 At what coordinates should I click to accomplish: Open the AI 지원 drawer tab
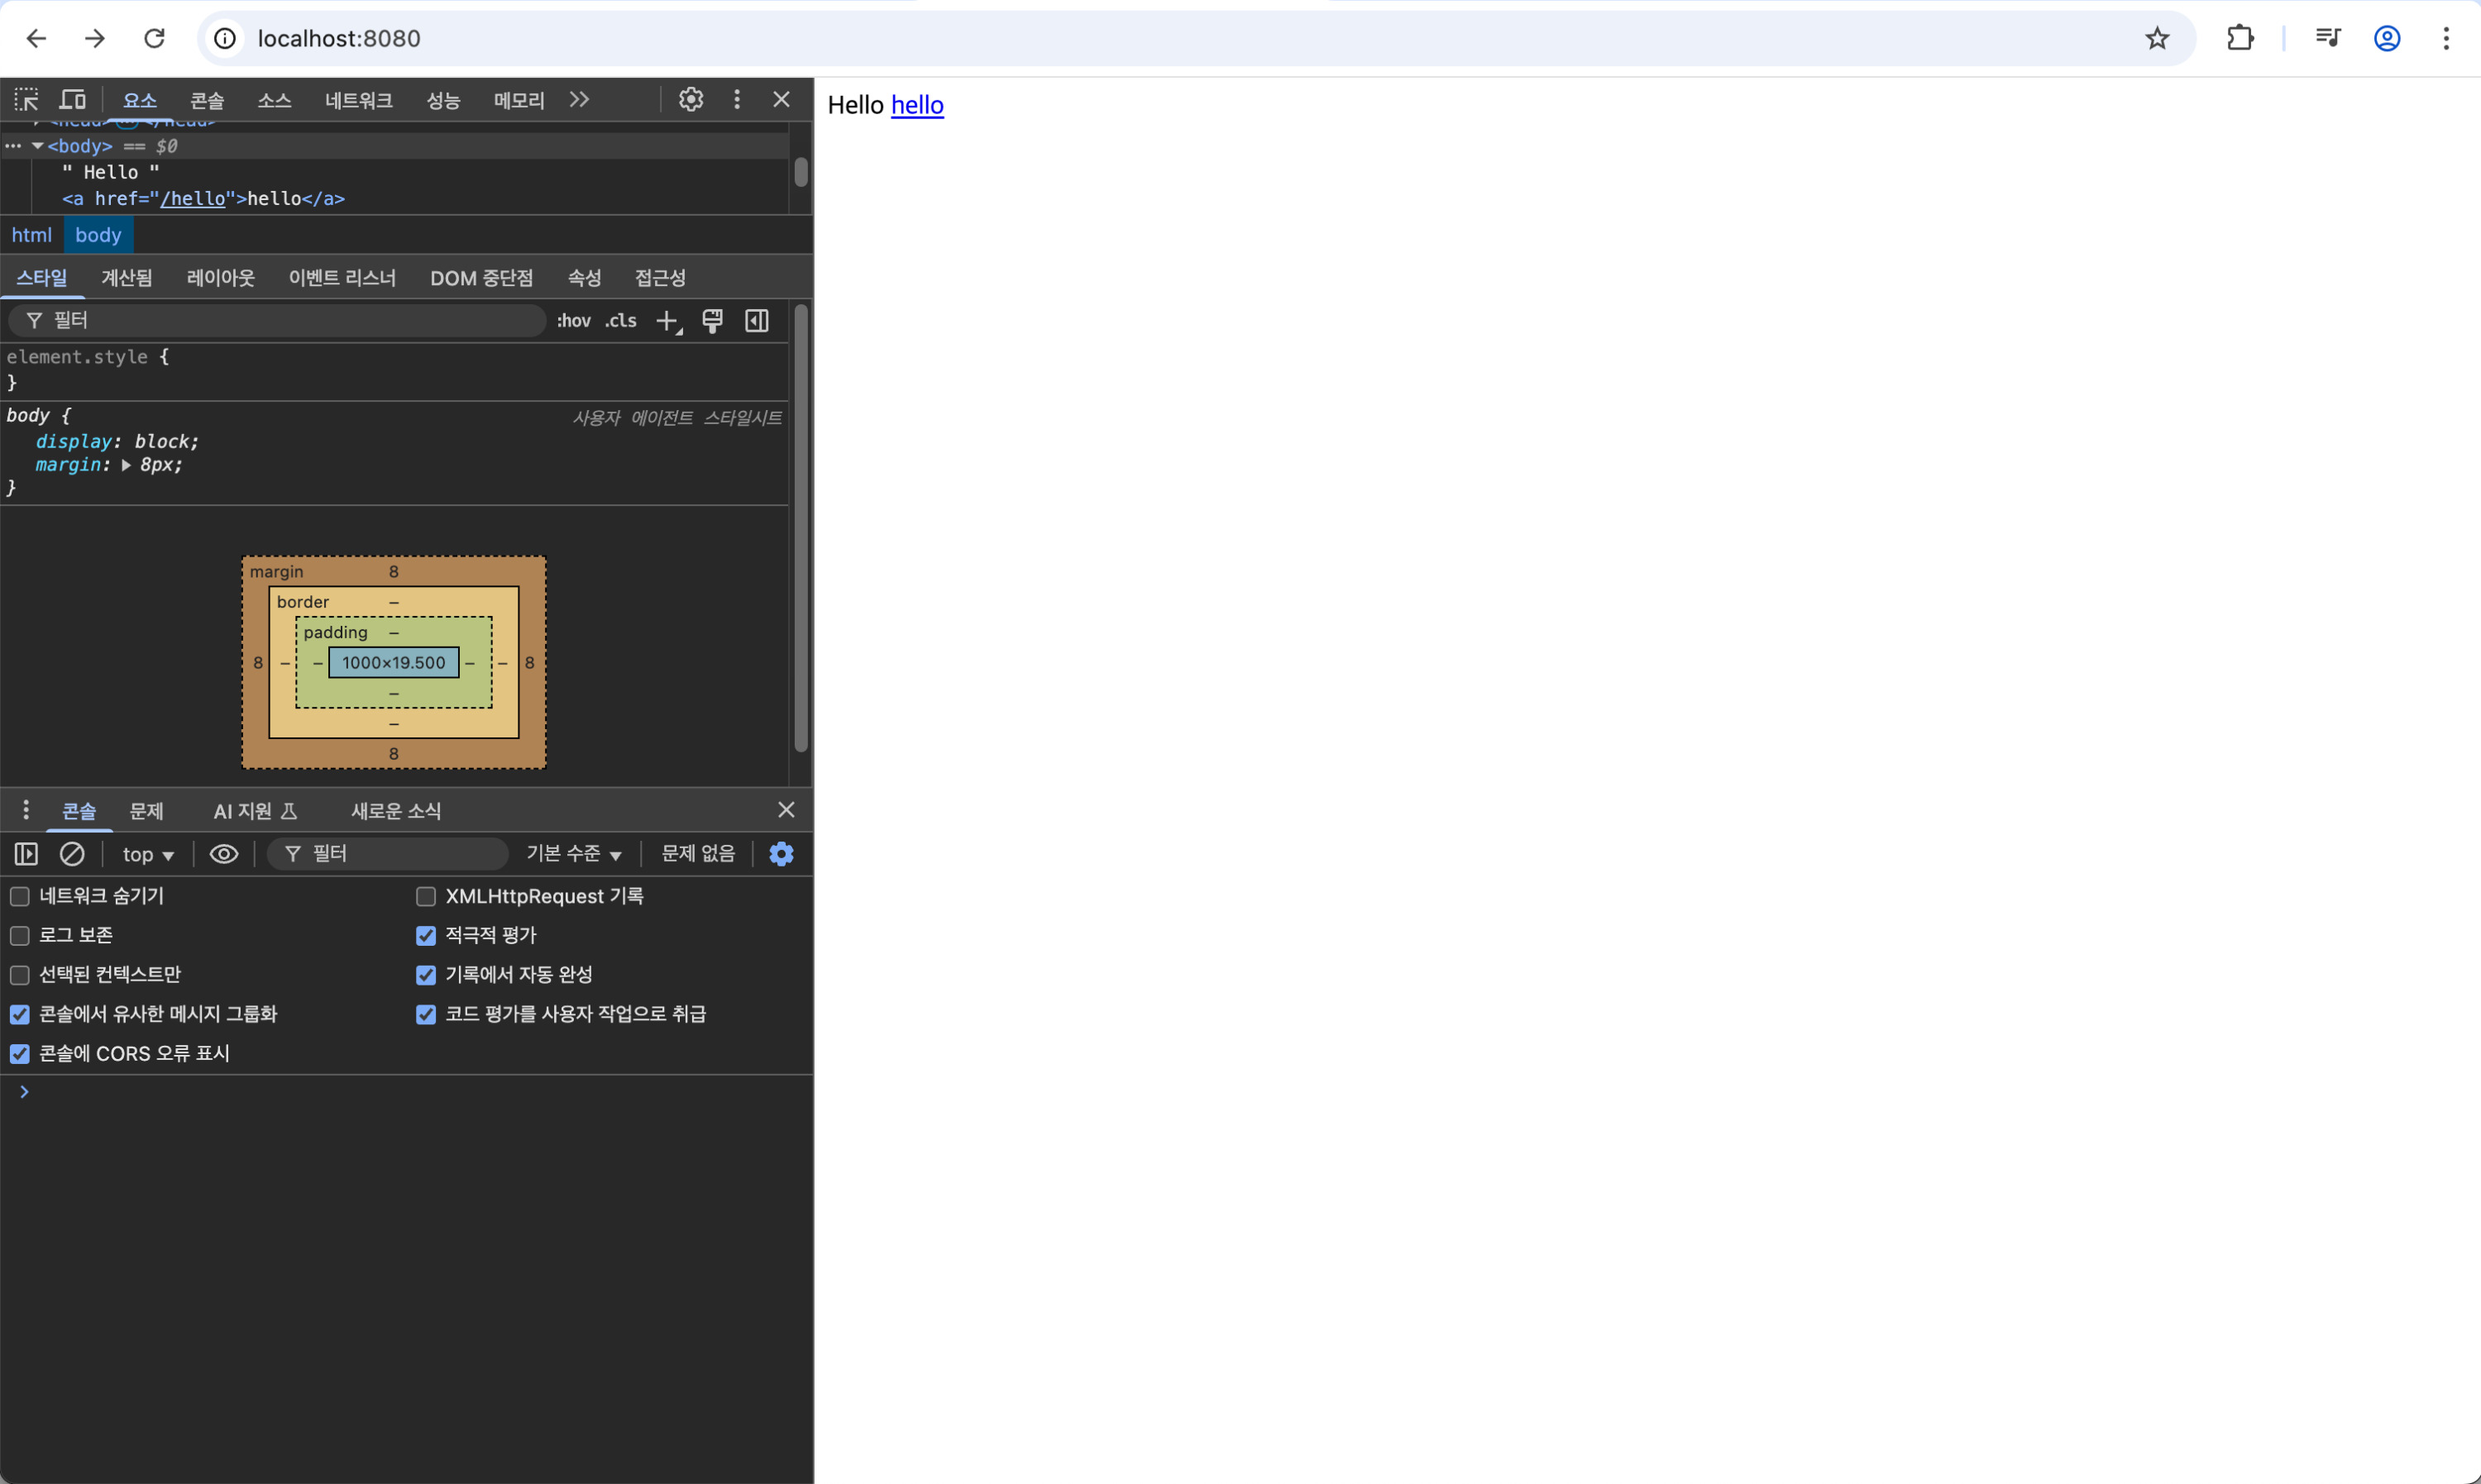coord(255,811)
